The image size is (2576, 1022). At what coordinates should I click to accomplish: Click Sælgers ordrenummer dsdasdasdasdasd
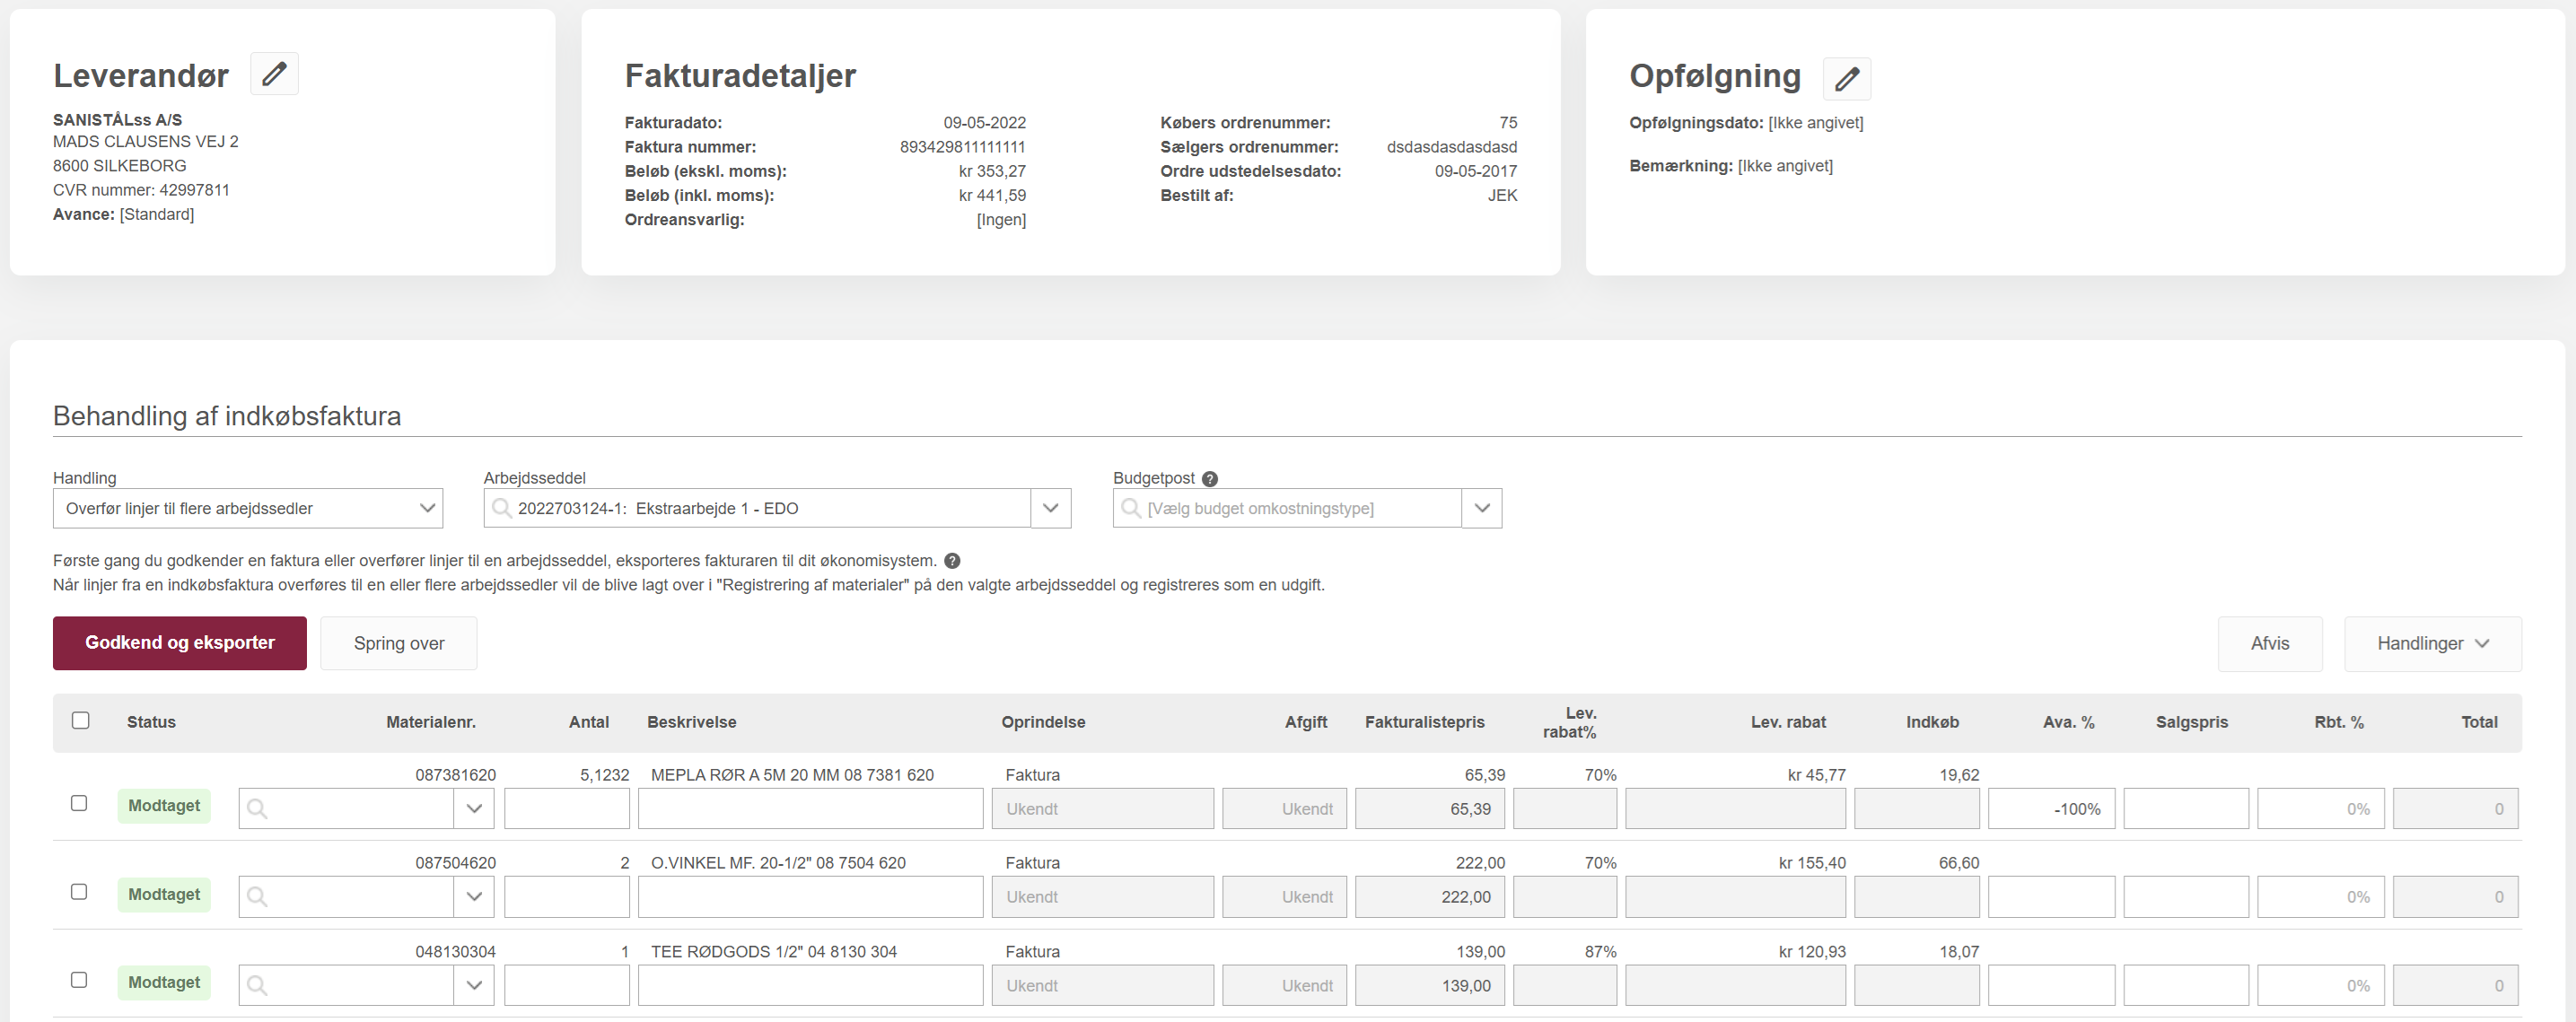[1451, 147]
